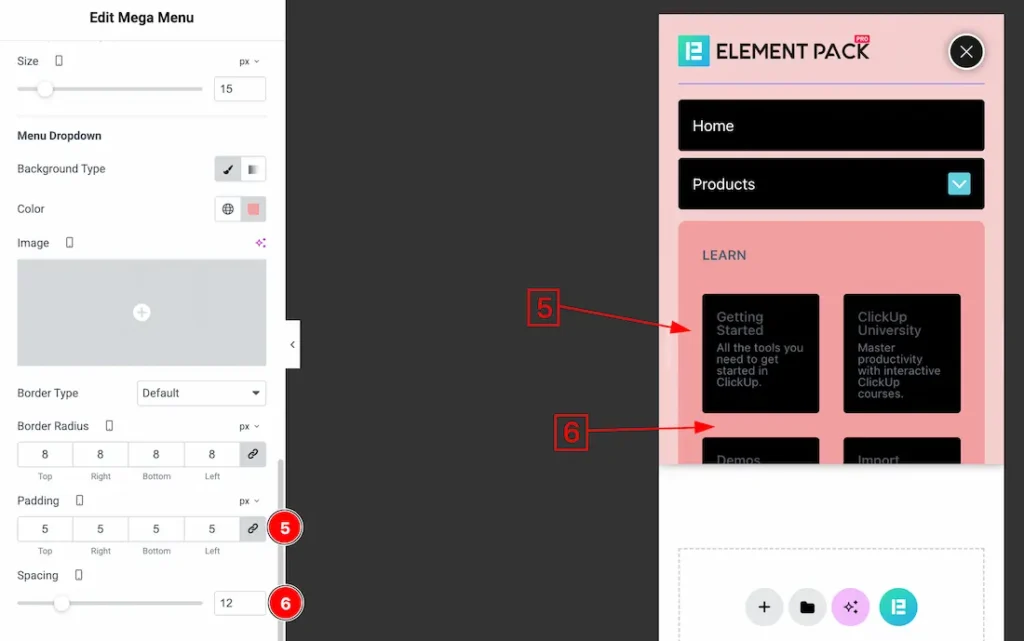The width and height of the screenshot is (1024, 641).
Task: Open the folder template library icon
Action: pyautogui.click(x=807, y=607)
